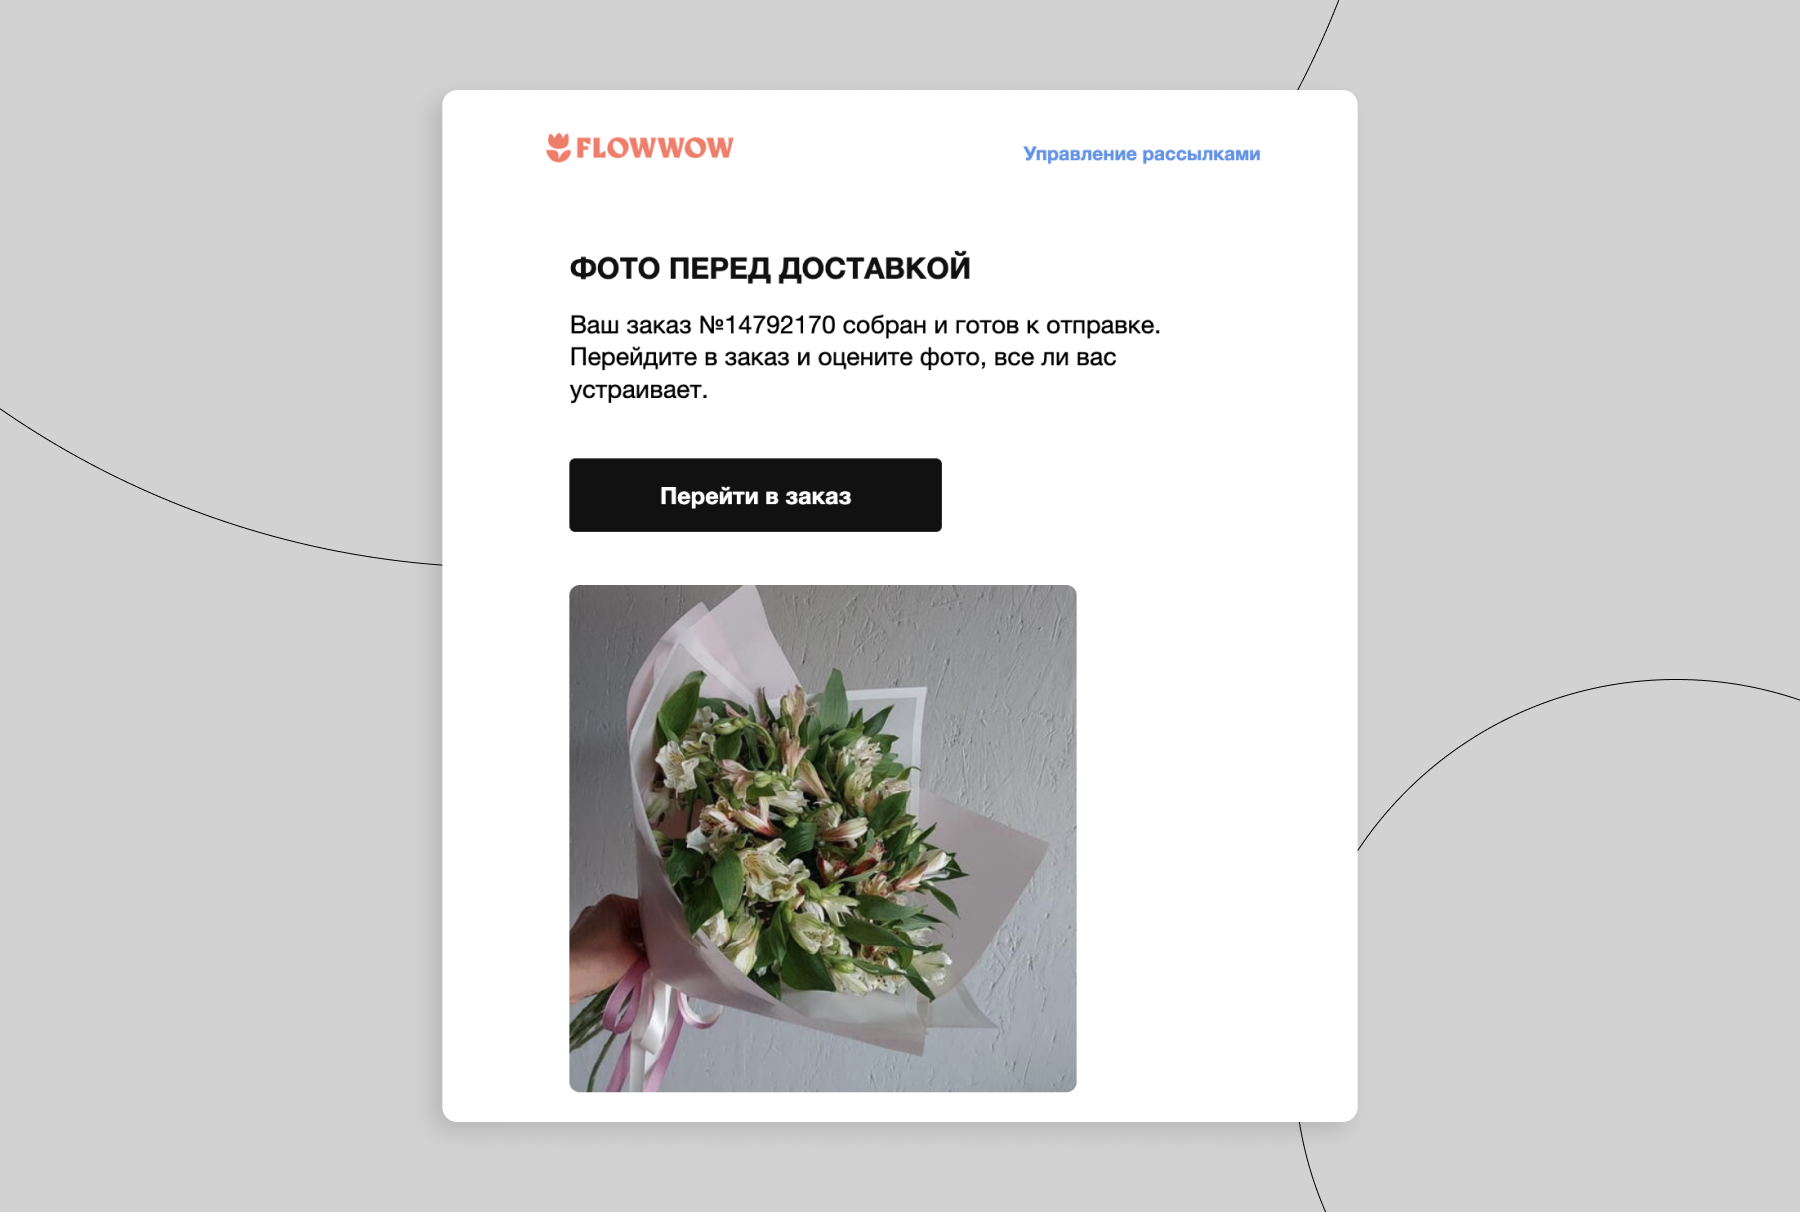Open the bouquet photo thumbnail
This screenshot has width=1800, height=1212.
click(823, 838)
